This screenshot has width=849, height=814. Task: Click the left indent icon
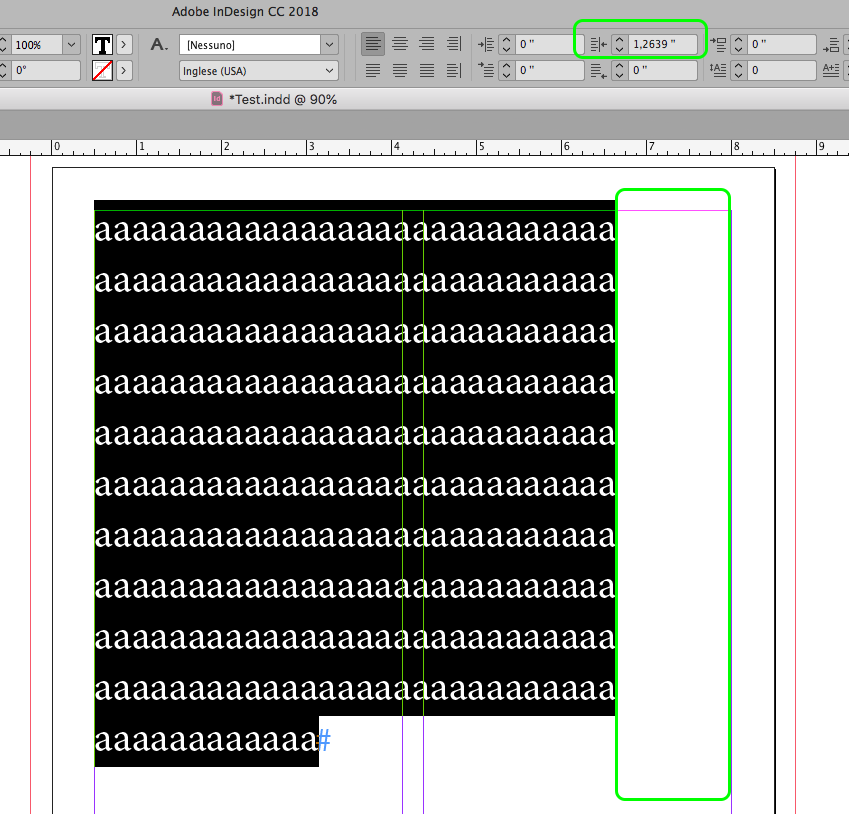pyautogui.click(x=486, y=44)
